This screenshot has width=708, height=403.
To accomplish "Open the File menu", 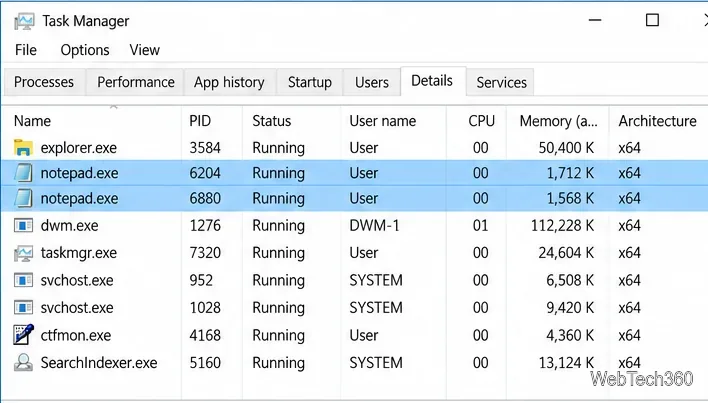I will point(26,50).
